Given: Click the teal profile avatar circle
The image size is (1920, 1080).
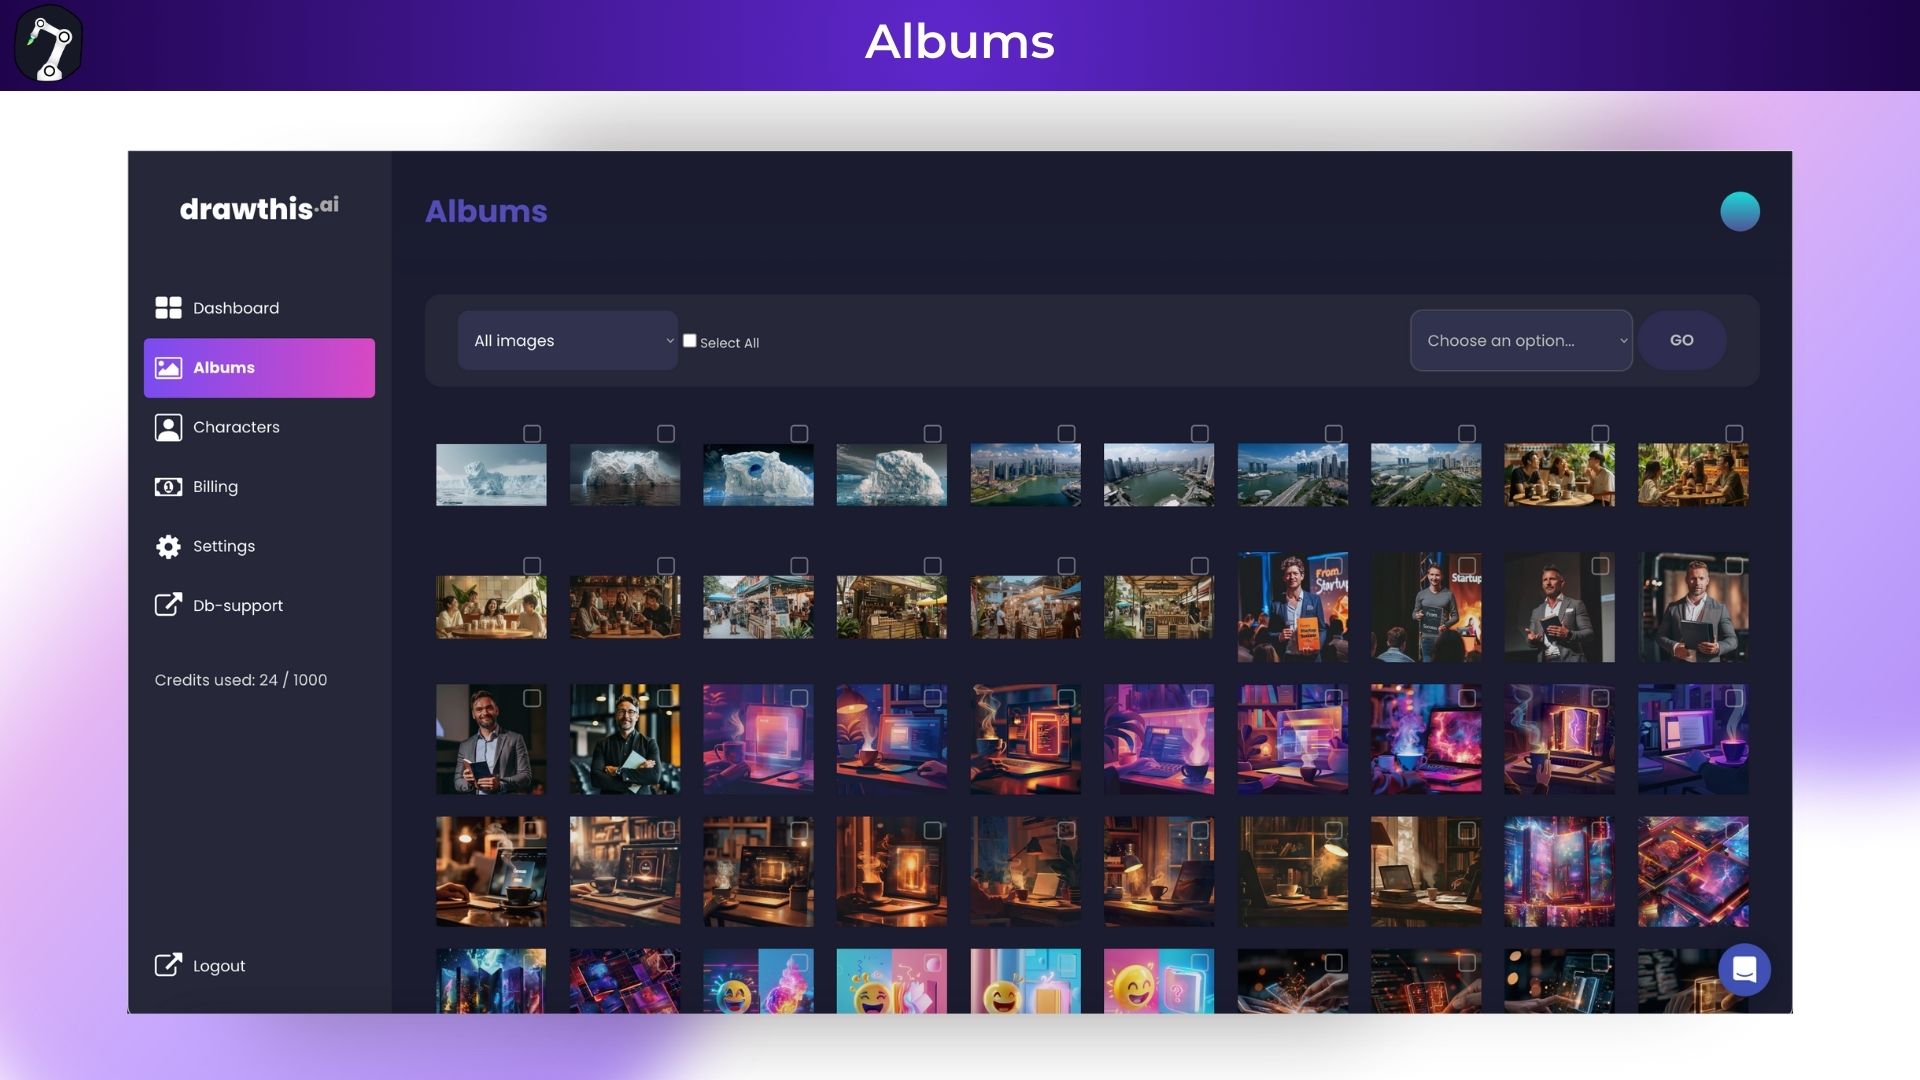Looking at the screenshot, I should tap(1739, 212).
